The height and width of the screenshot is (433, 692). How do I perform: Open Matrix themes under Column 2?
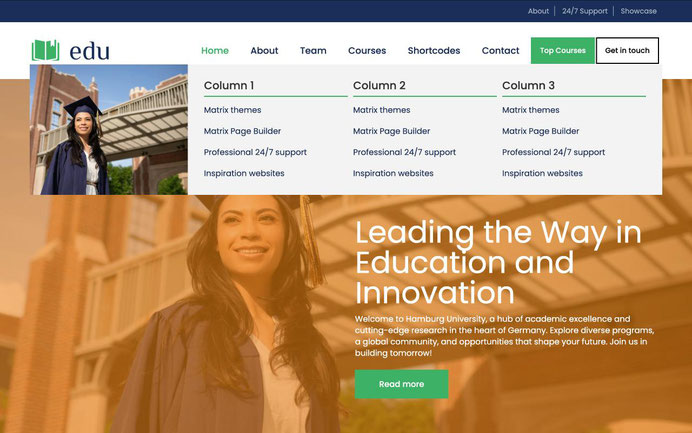pos(382,110)
